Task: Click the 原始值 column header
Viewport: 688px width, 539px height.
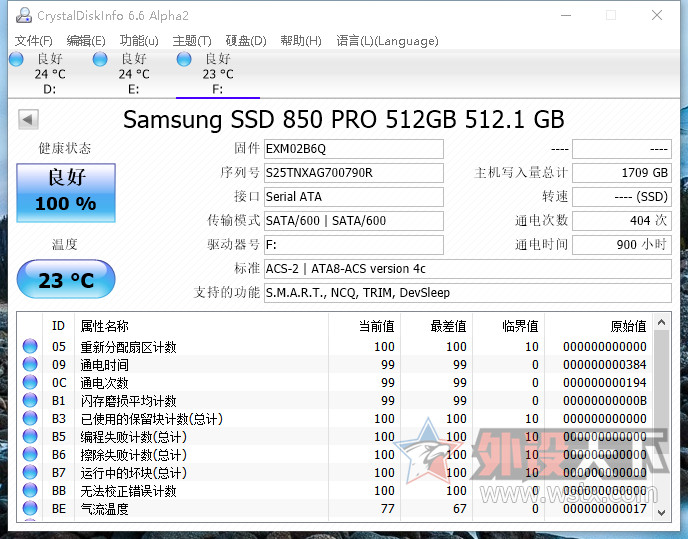Action: click(598, 326)
